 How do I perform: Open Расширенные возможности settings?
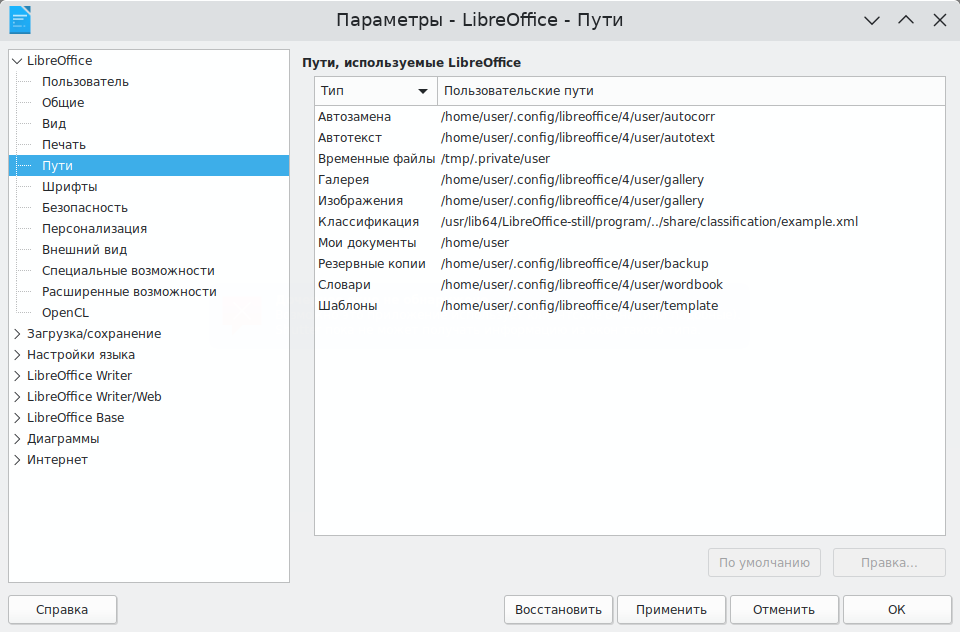tap(129, 292)
